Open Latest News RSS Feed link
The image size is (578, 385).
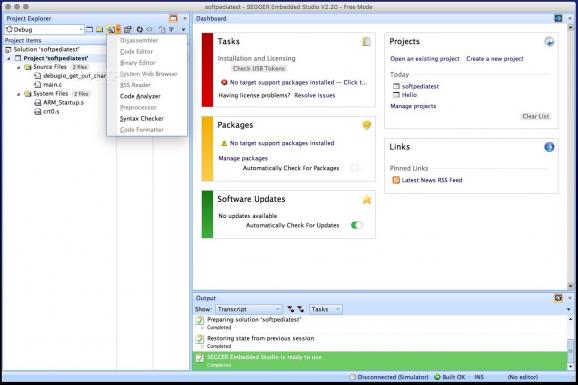click(432, 180)
